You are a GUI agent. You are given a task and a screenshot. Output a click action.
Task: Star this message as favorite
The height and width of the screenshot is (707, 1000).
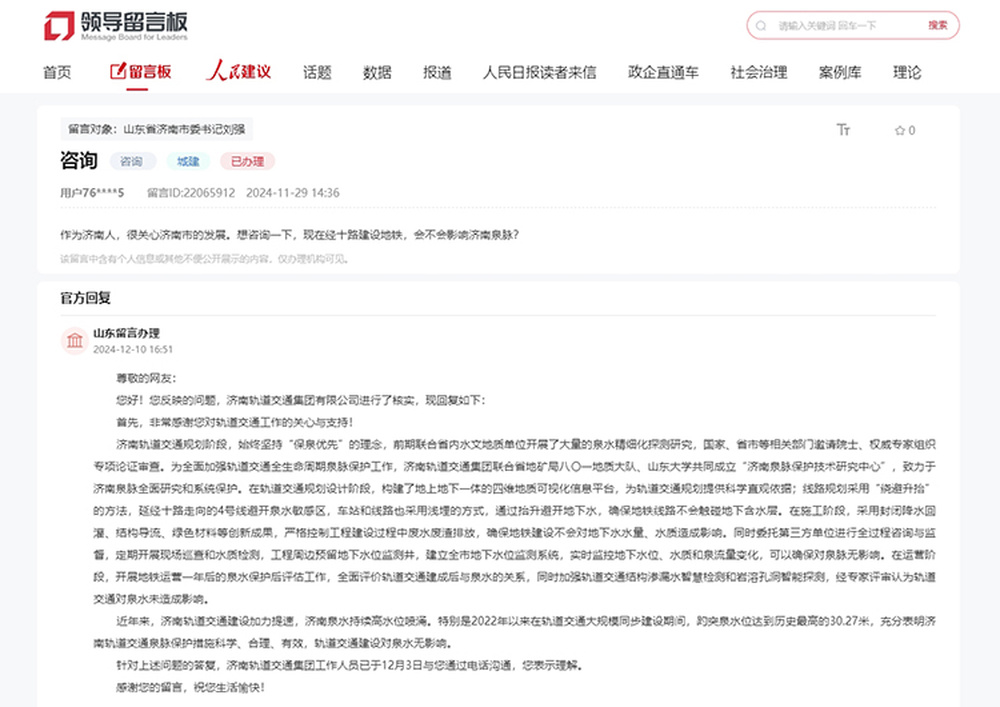coord(904,130)
